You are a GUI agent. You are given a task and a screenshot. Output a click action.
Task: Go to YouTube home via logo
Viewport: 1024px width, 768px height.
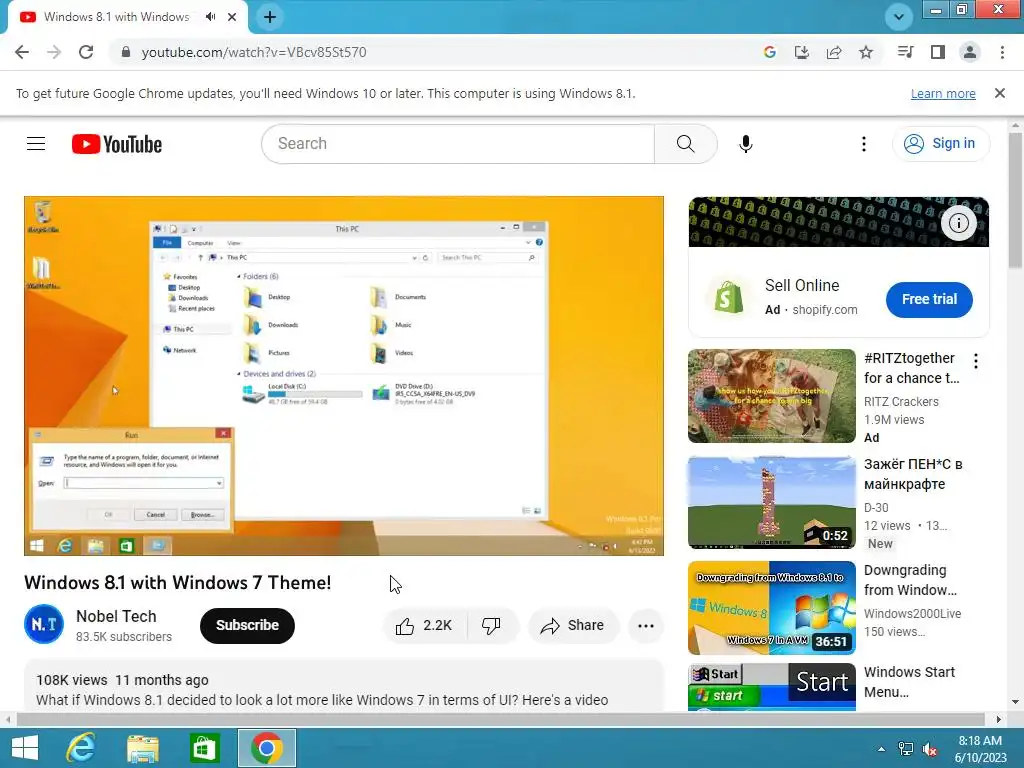point(117,144)
